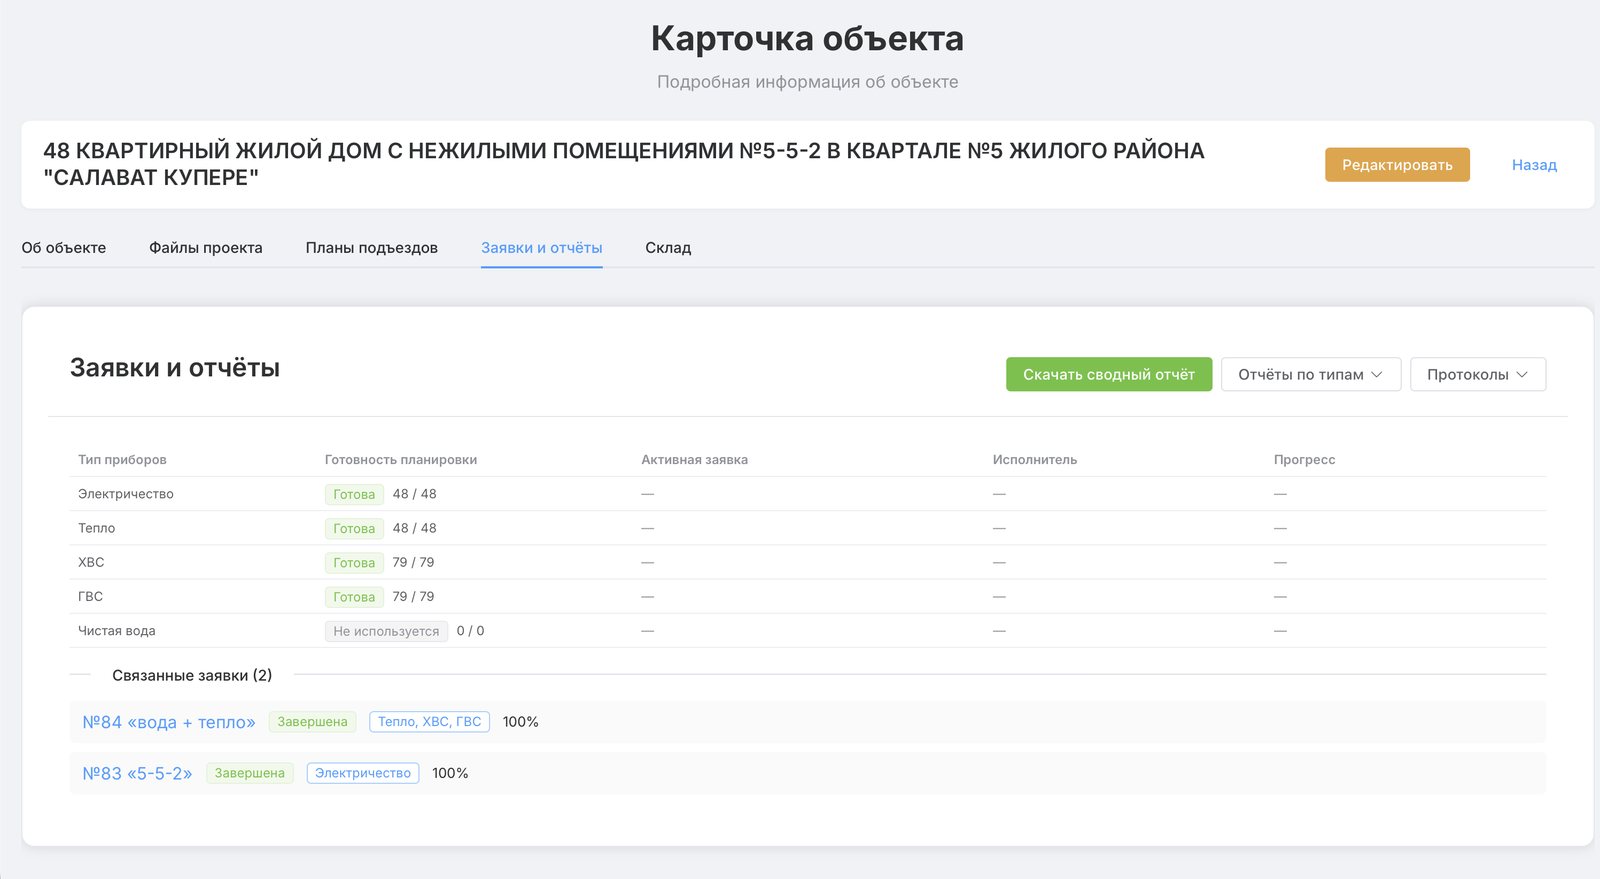Click the object title mentioning САЛАВАТ КУПЕРЕ

624,164
